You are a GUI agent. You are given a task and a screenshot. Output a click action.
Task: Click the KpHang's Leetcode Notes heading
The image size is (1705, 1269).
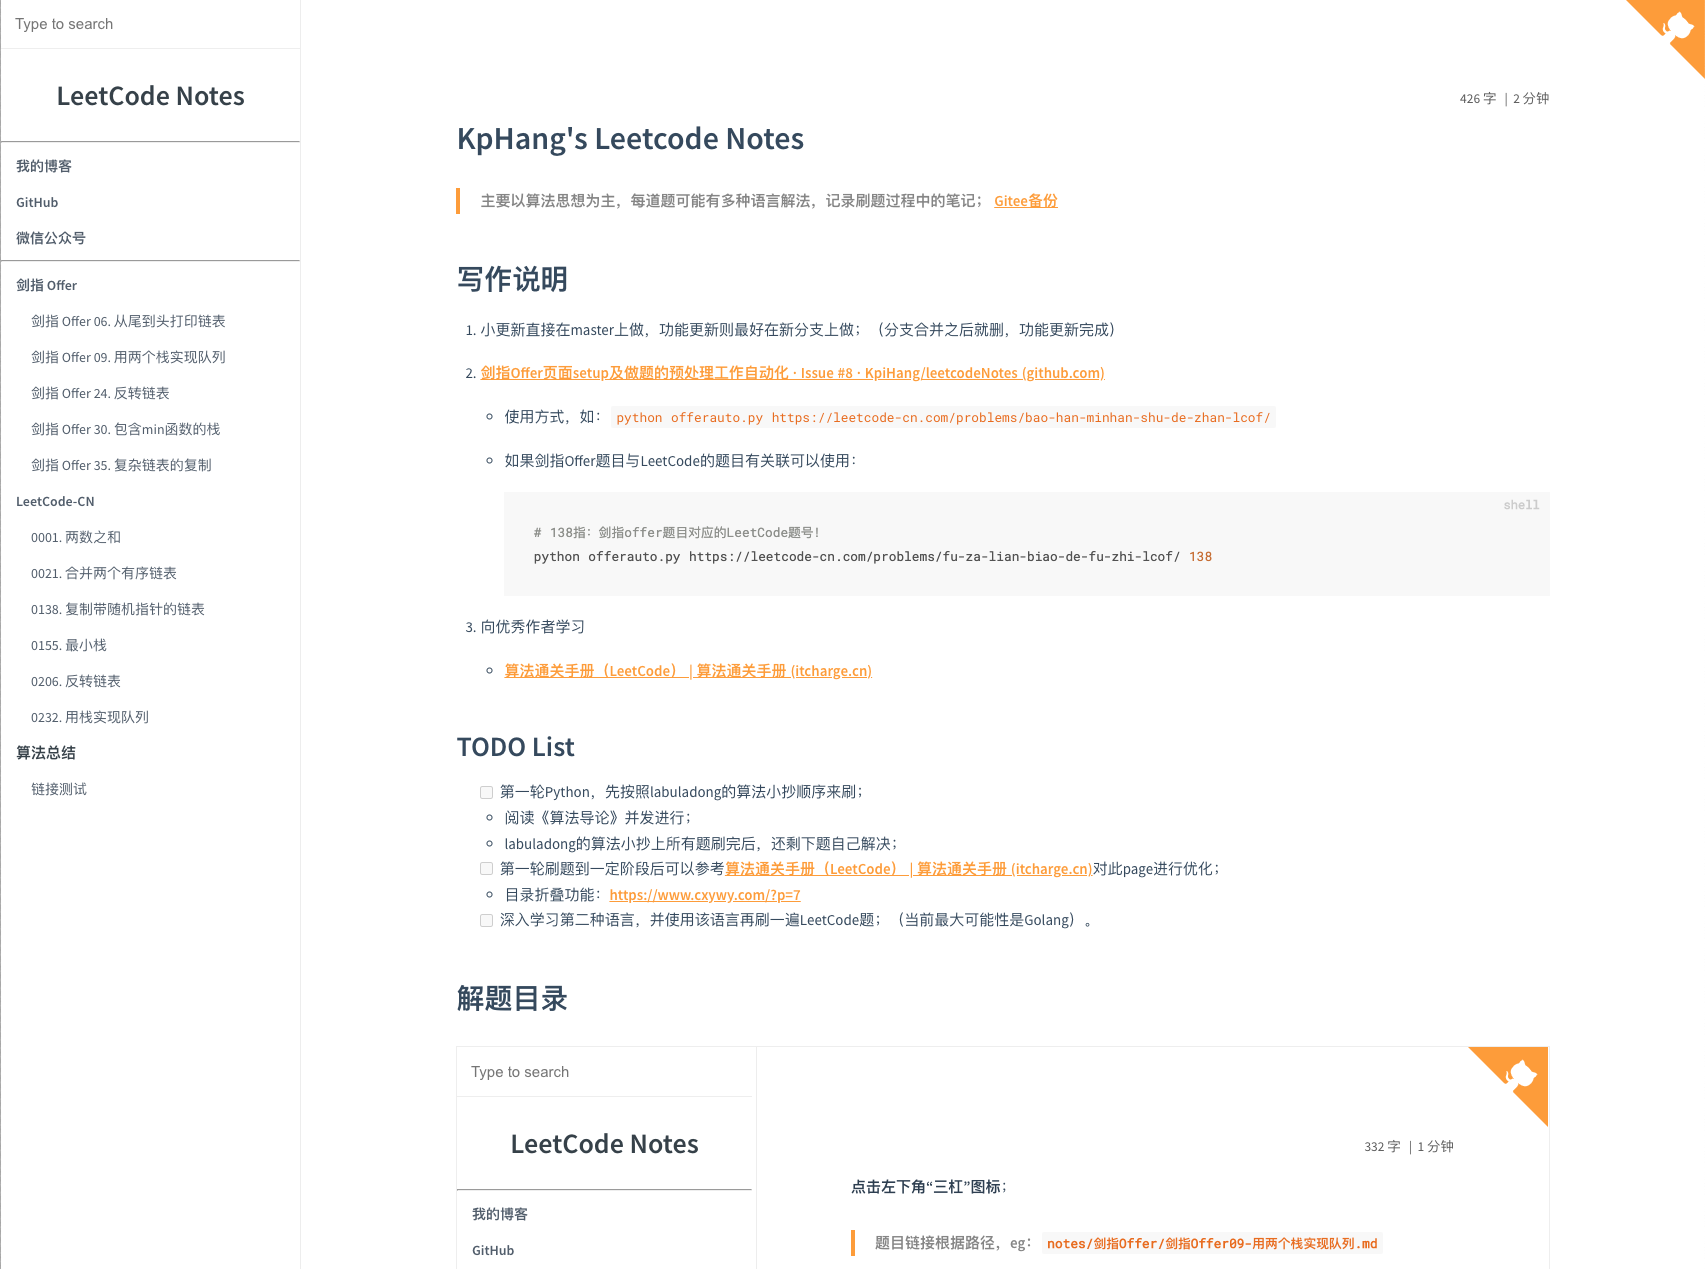630,139
